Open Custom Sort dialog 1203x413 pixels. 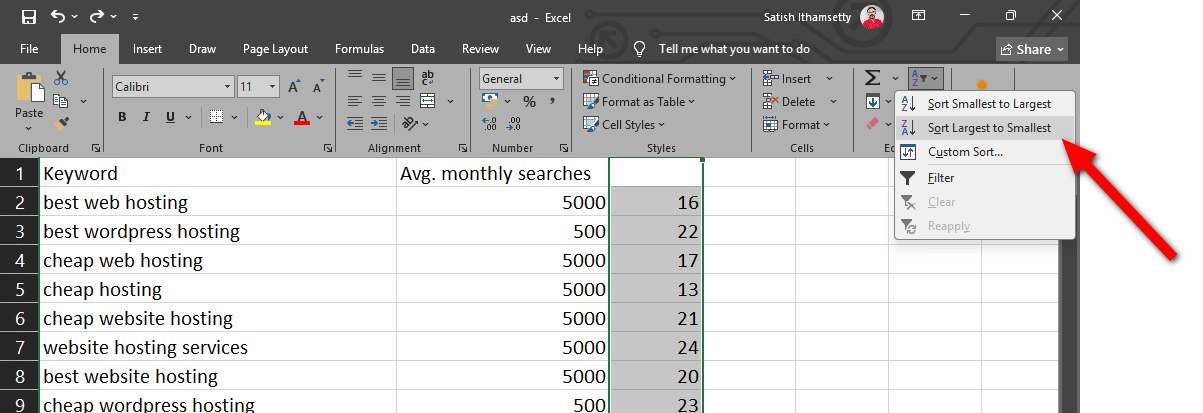coord(985,152)
